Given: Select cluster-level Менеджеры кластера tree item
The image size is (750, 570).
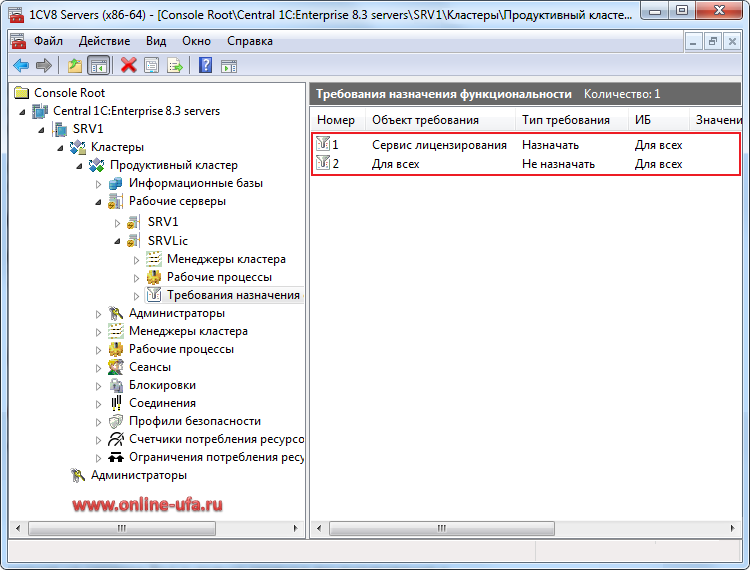Looking at the screenshot, I should (188, 331).
